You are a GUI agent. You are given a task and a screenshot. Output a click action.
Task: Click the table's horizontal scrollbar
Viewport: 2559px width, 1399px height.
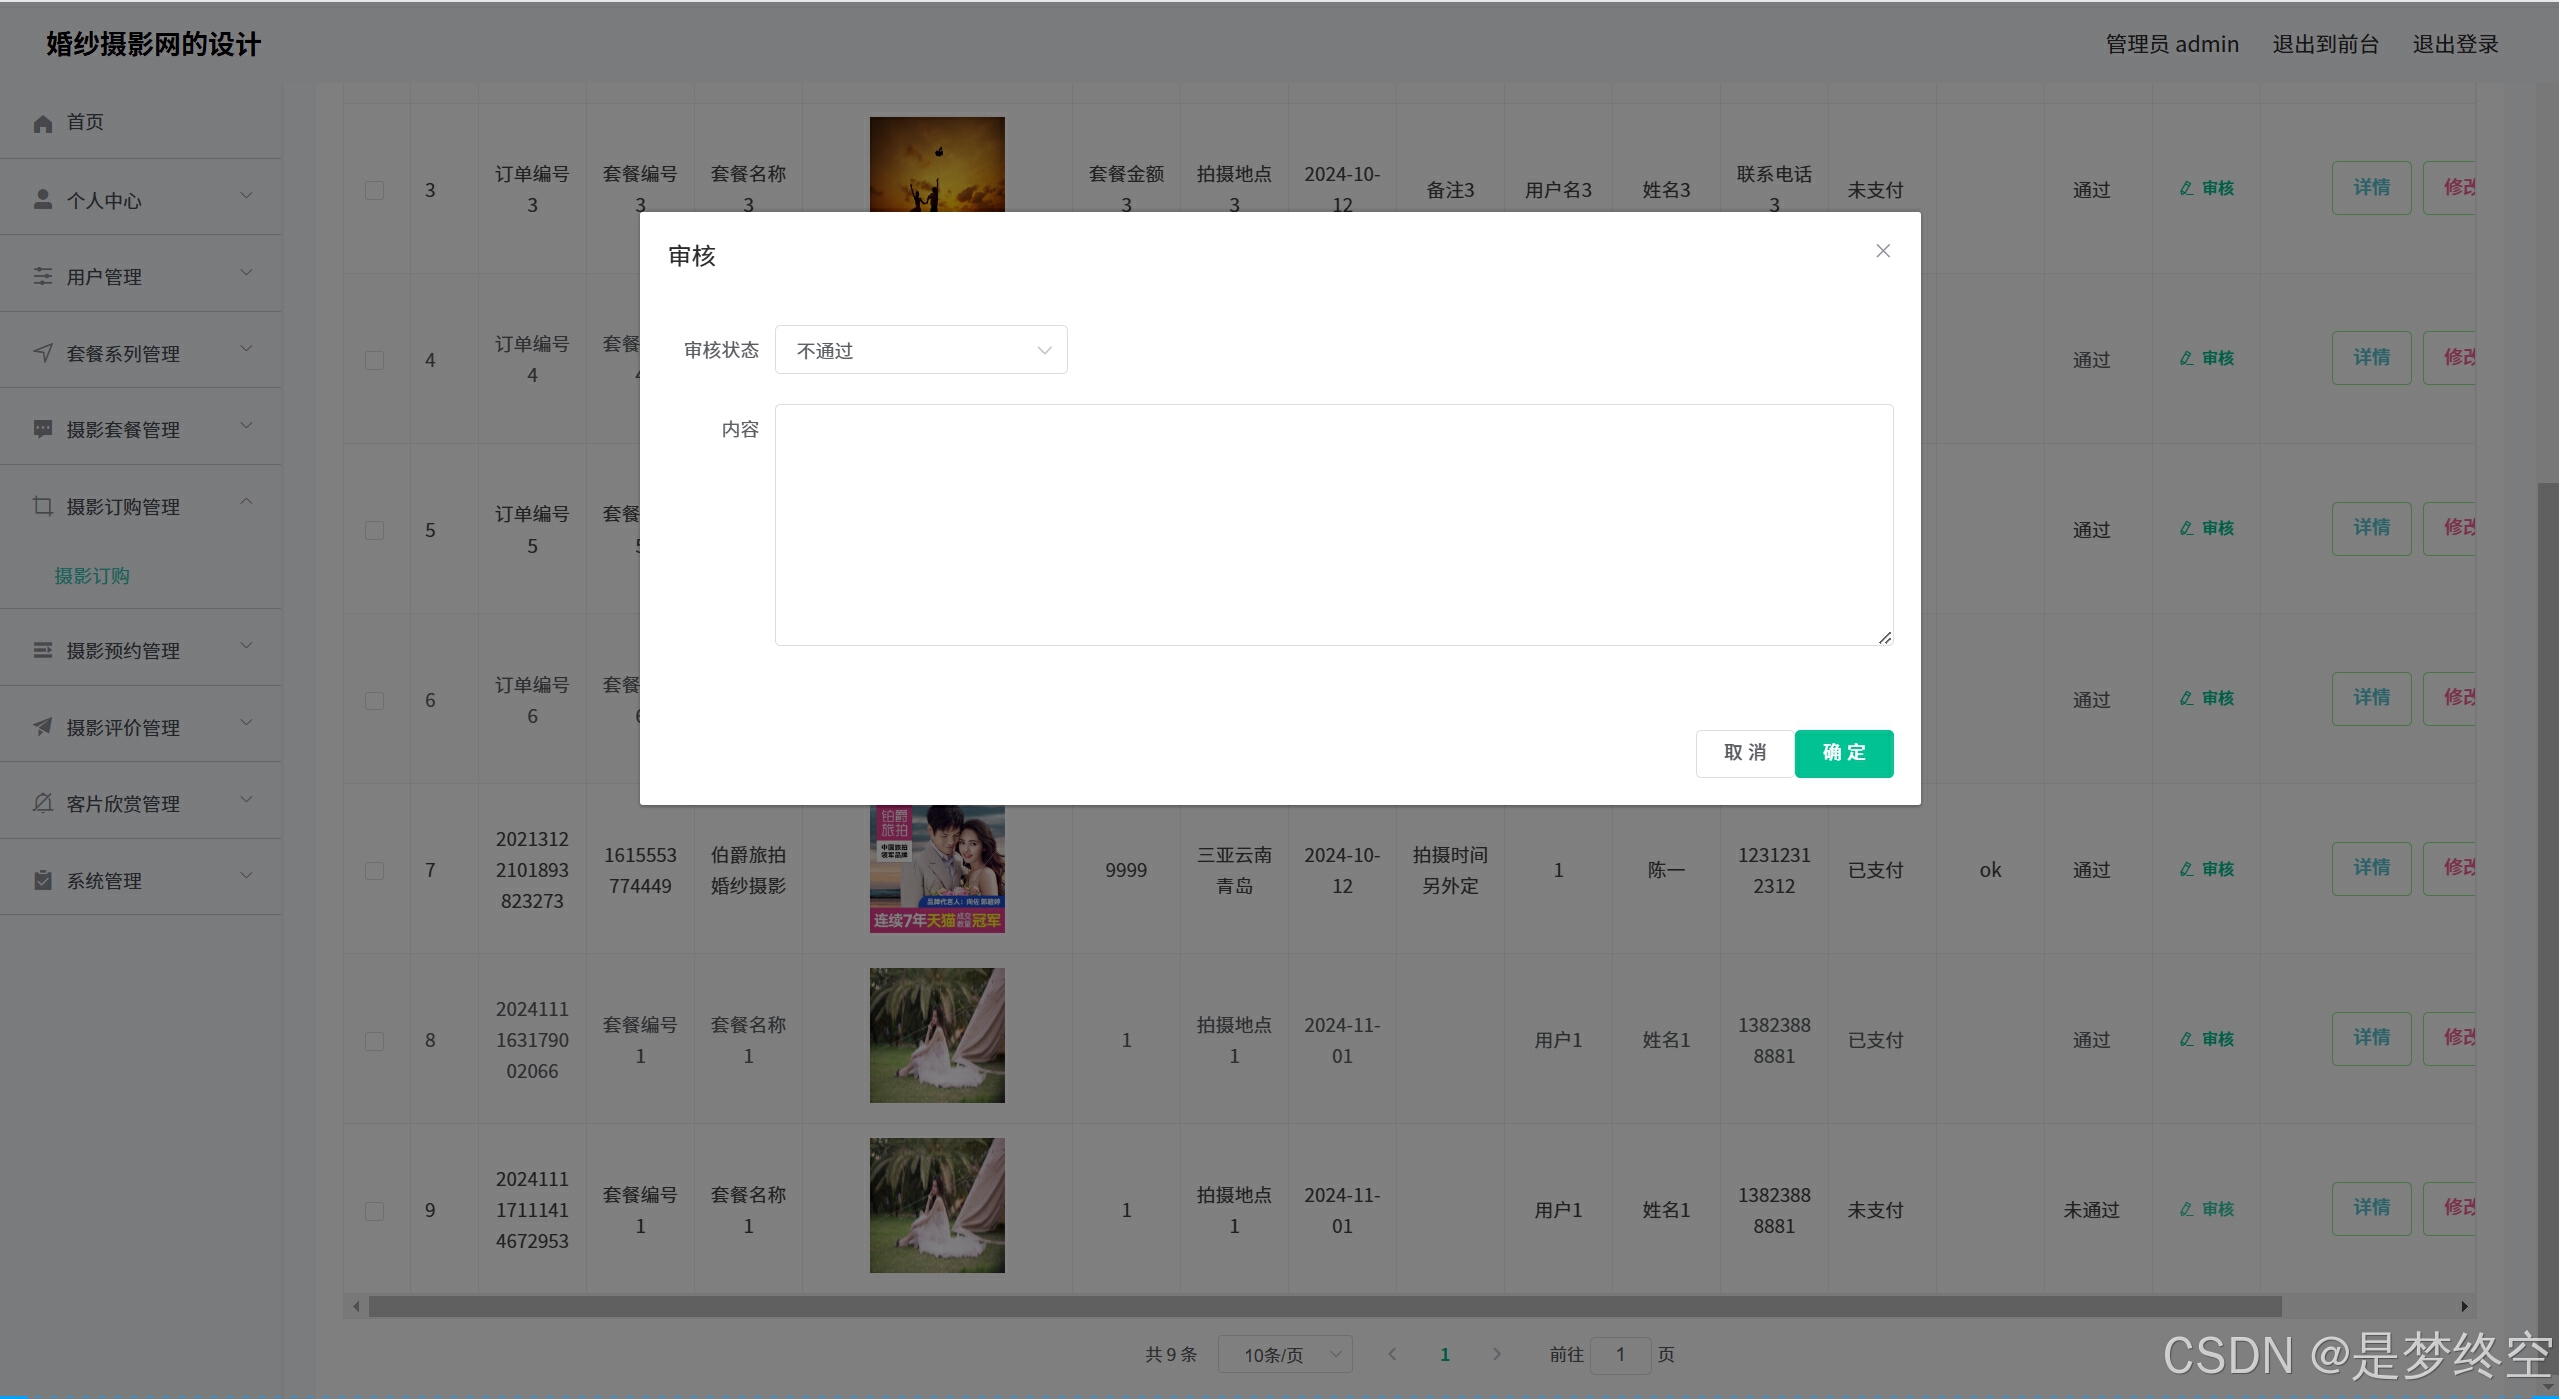1324,1306
